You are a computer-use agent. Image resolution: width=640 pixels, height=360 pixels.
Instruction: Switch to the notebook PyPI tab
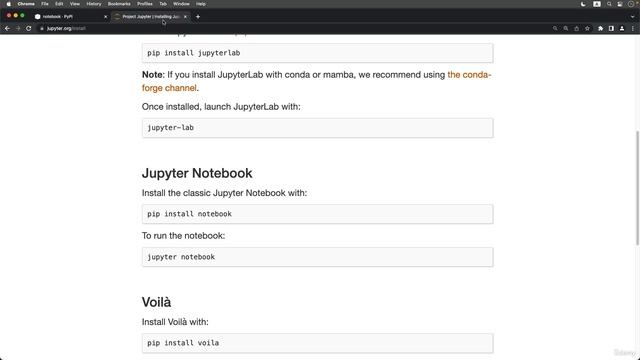(69, 17)
